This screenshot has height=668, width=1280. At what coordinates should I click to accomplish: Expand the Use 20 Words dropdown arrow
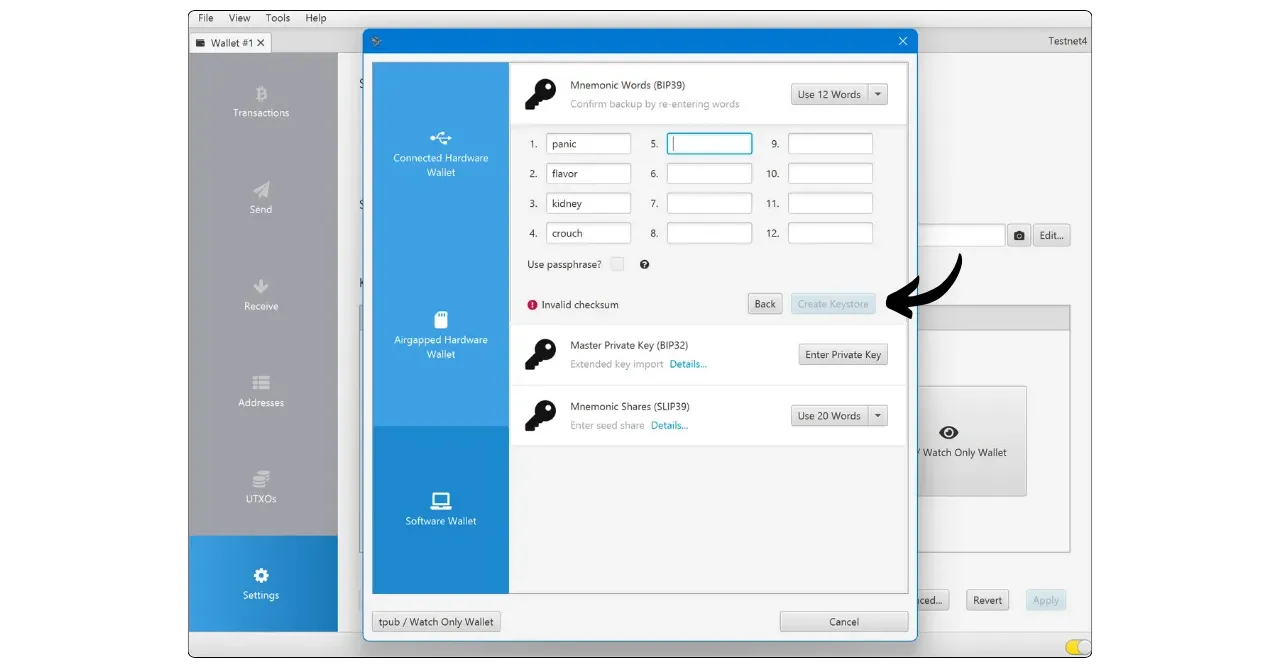click(877, 416)
